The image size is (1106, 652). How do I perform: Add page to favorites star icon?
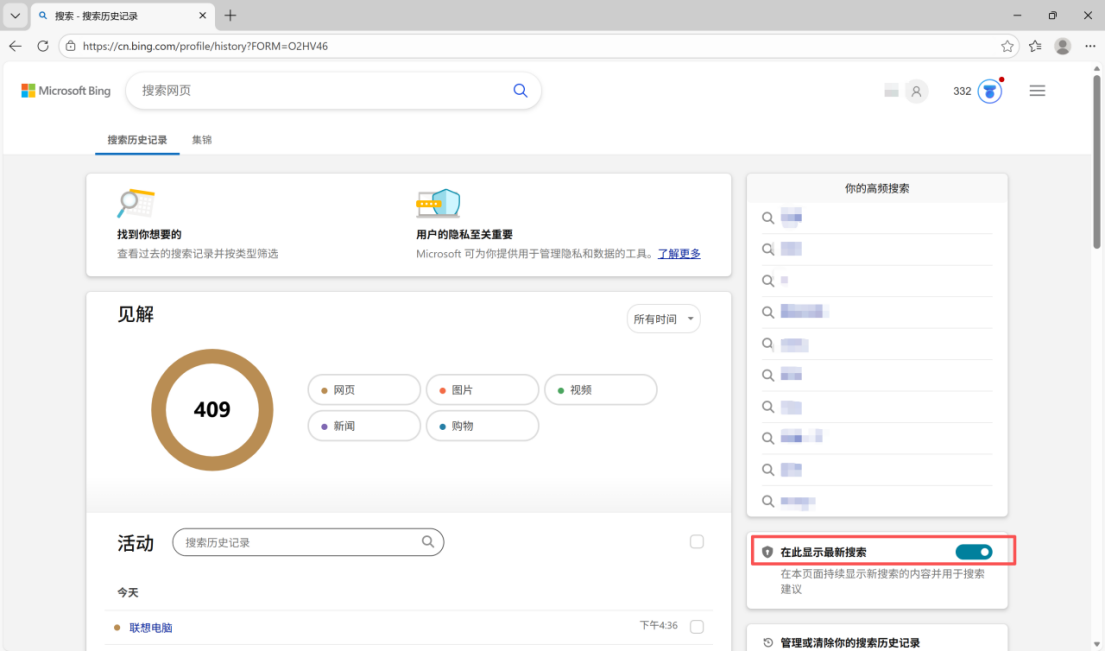click(x=1007, y=46)
